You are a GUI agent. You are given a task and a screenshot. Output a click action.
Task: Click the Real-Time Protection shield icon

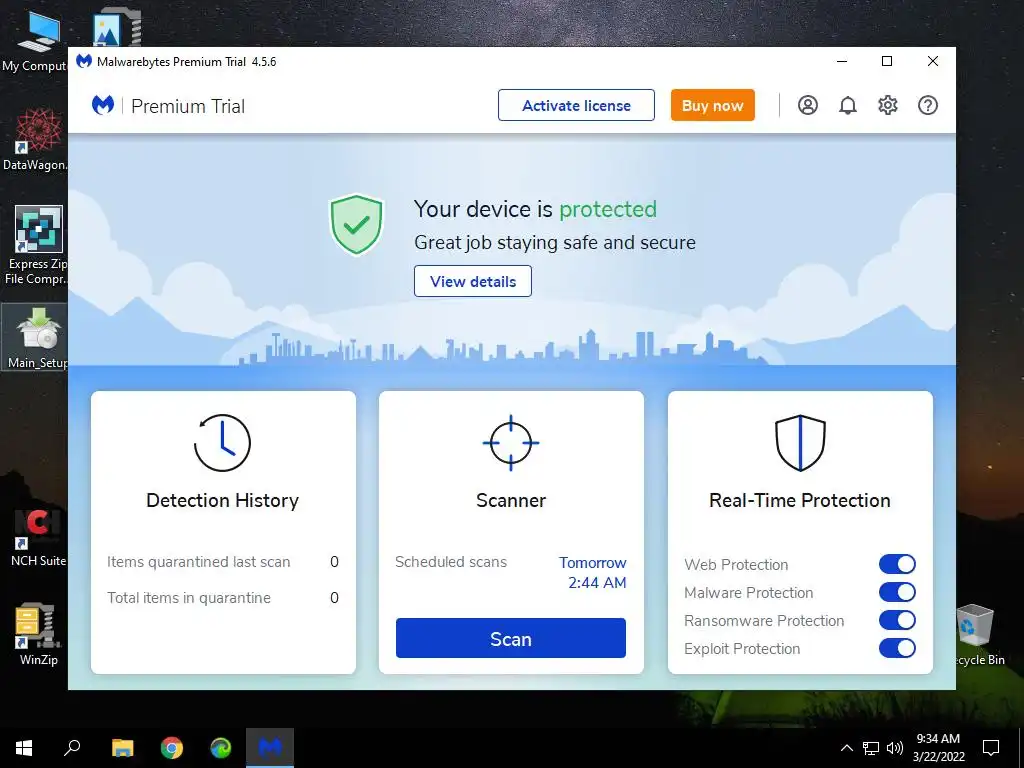800,443
